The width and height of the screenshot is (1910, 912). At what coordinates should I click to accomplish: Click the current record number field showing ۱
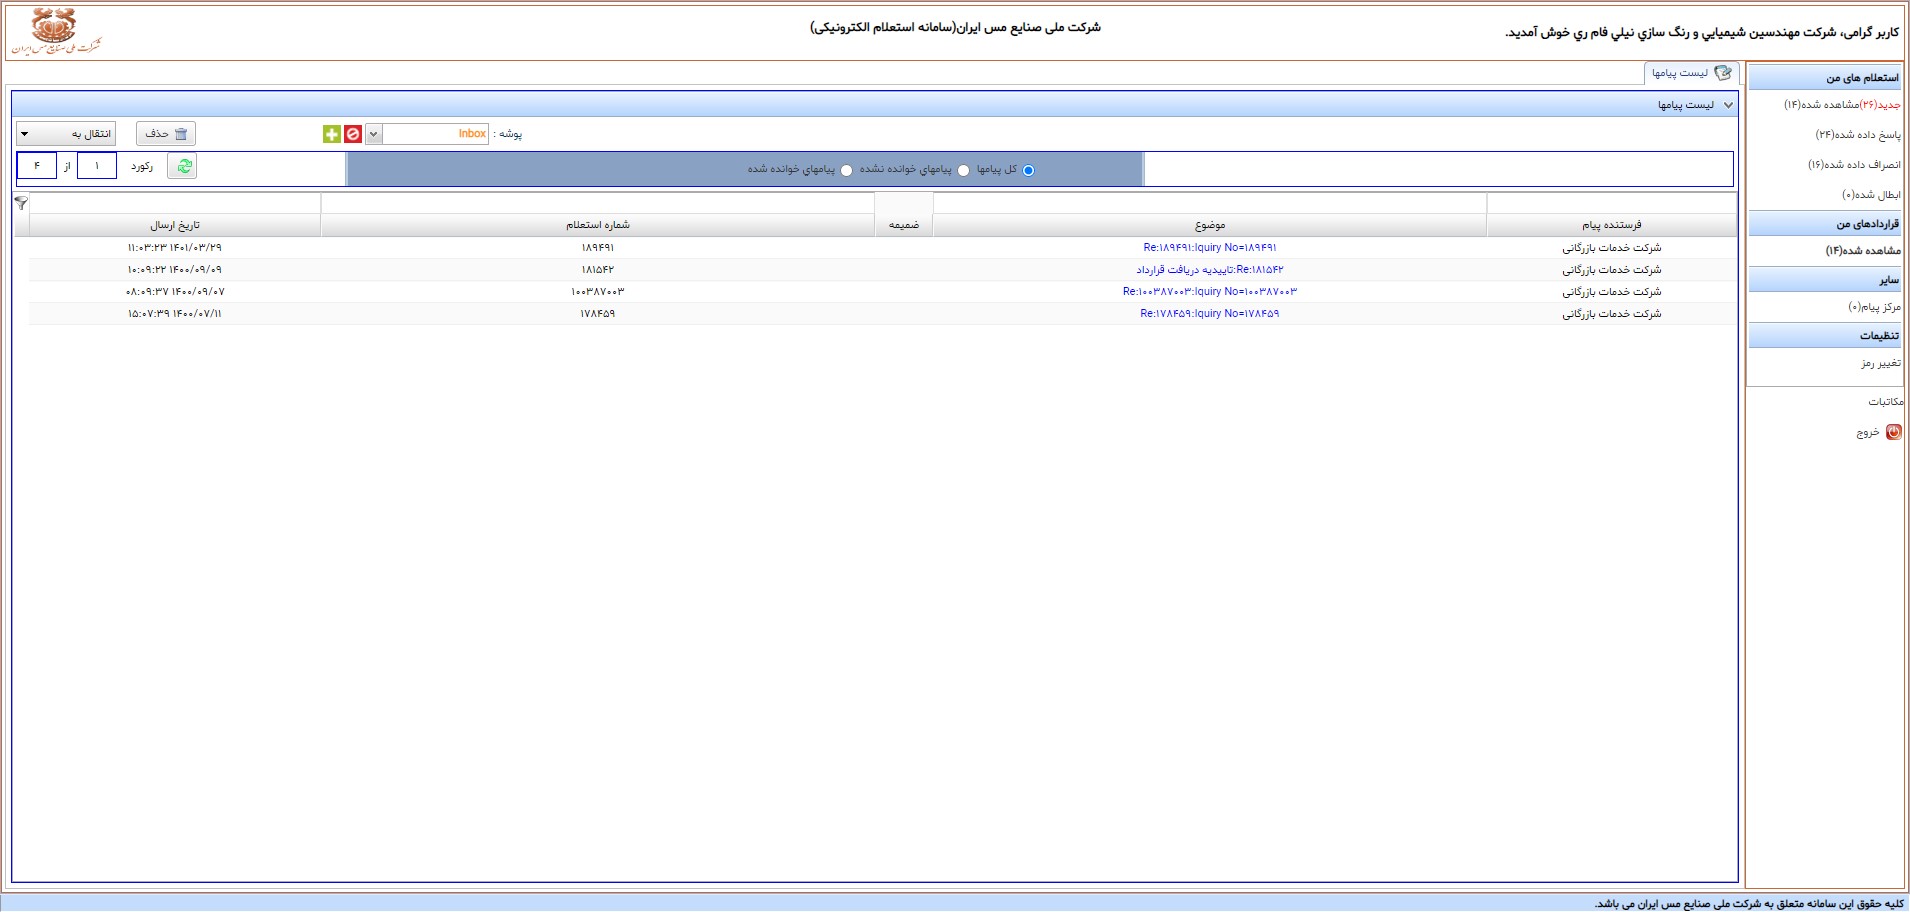click(x=97, y=166)
